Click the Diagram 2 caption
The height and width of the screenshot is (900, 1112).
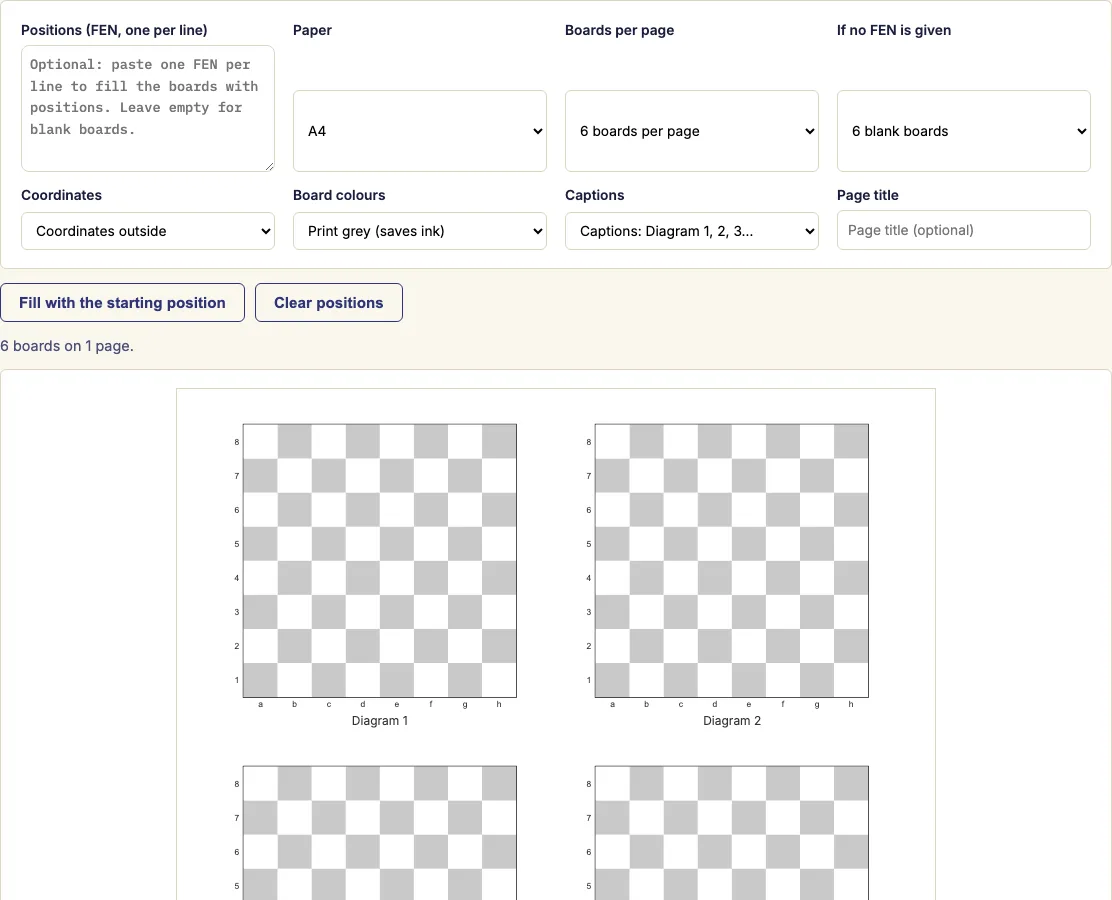coord(732,721)
